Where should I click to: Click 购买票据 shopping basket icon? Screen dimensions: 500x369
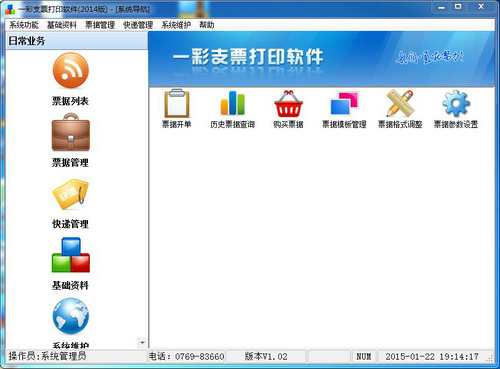[288, 104]
